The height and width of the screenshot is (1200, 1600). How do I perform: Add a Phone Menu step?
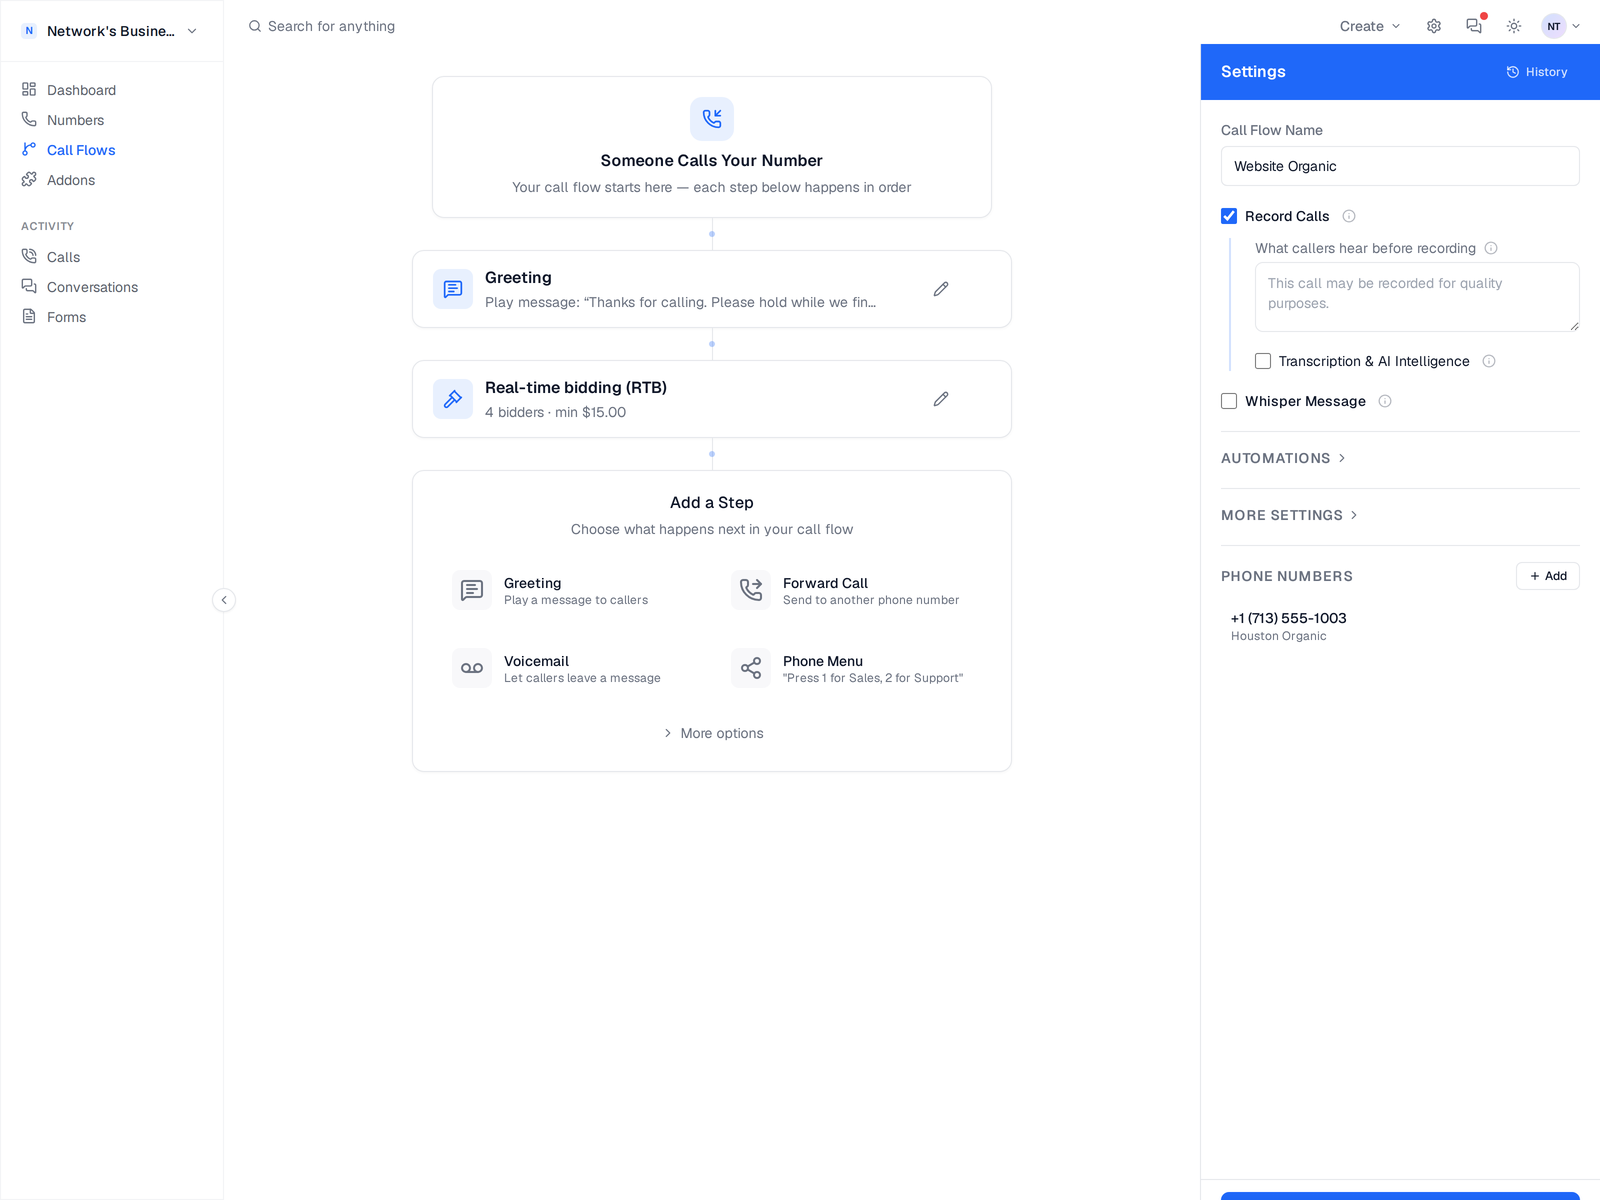click(x=851, y=668)
